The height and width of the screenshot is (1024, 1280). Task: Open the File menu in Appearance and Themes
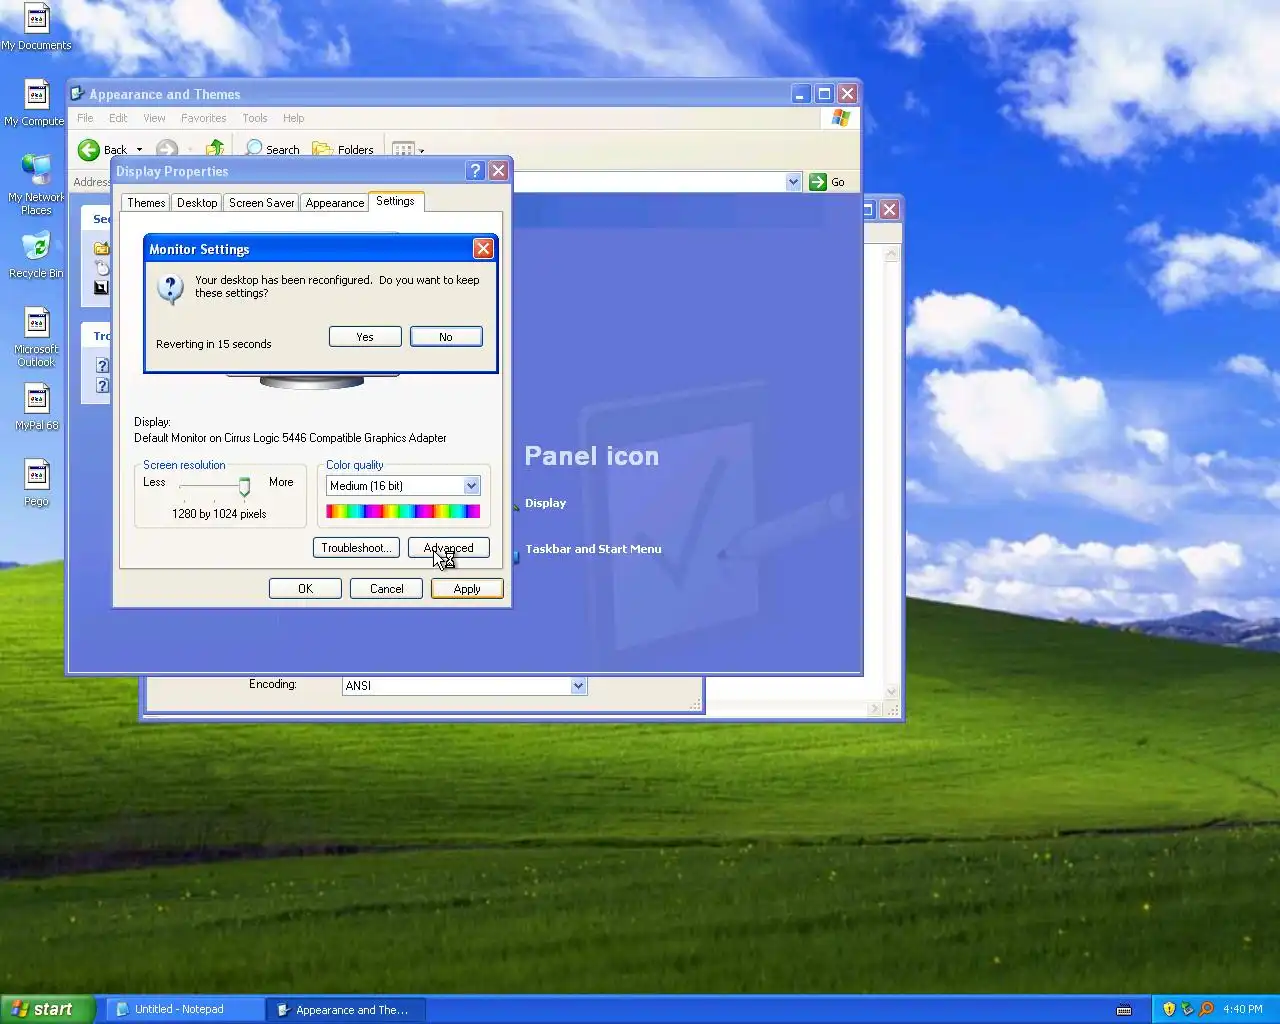click(85, 118)
